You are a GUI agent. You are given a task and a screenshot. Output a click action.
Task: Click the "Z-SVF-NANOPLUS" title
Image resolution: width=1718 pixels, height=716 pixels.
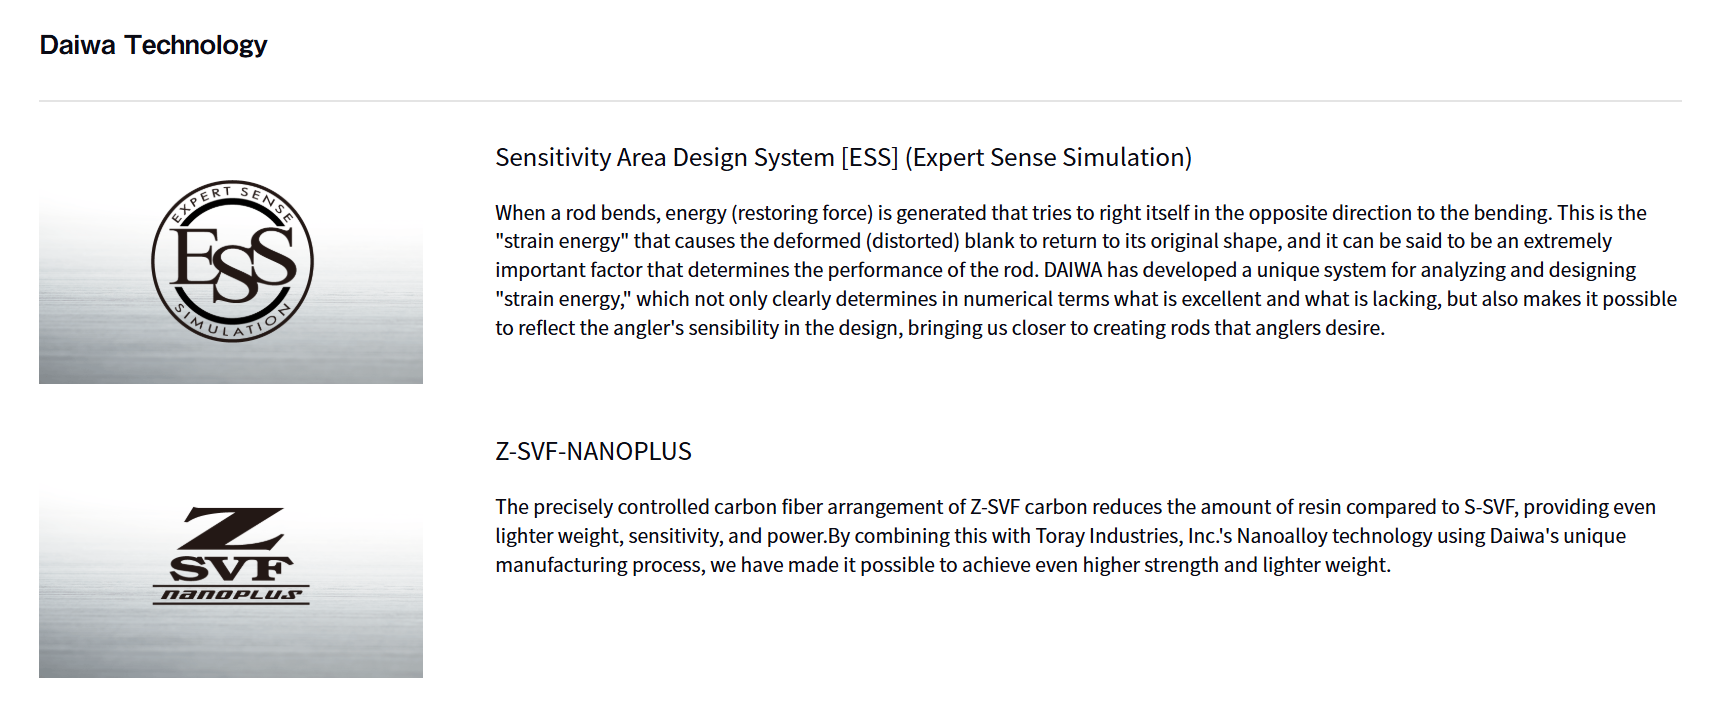click(x=593, y=452)
